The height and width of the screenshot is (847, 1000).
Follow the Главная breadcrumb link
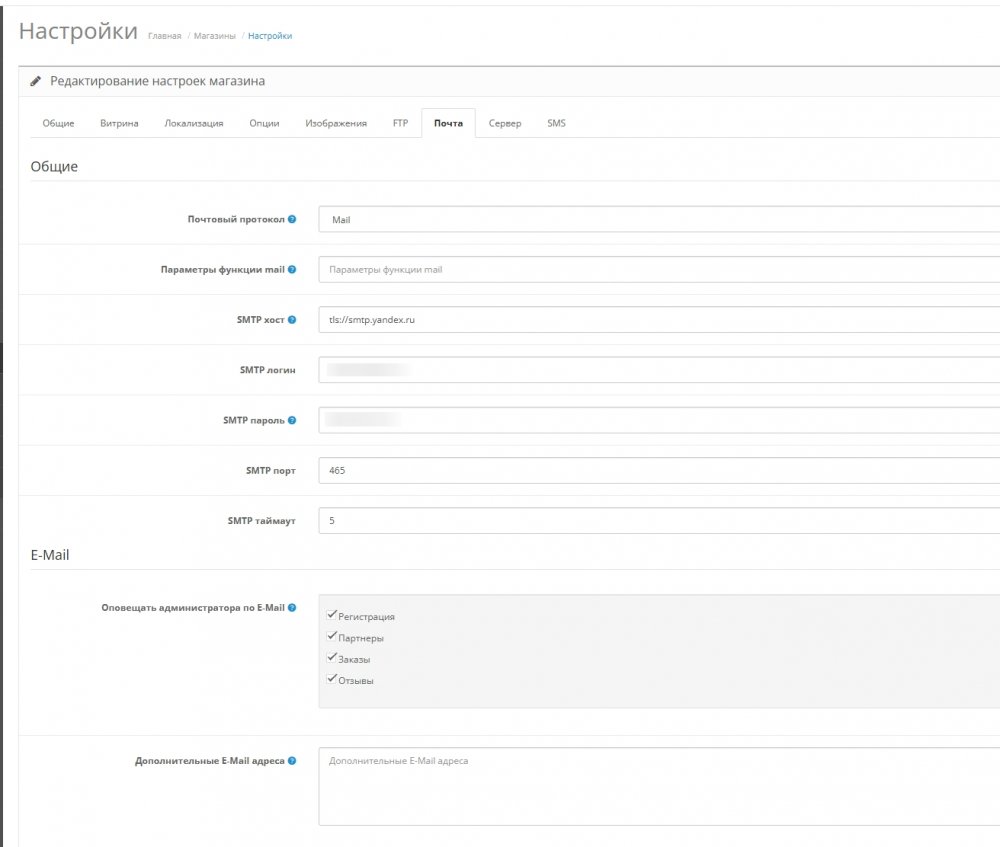tap(165, 36)
